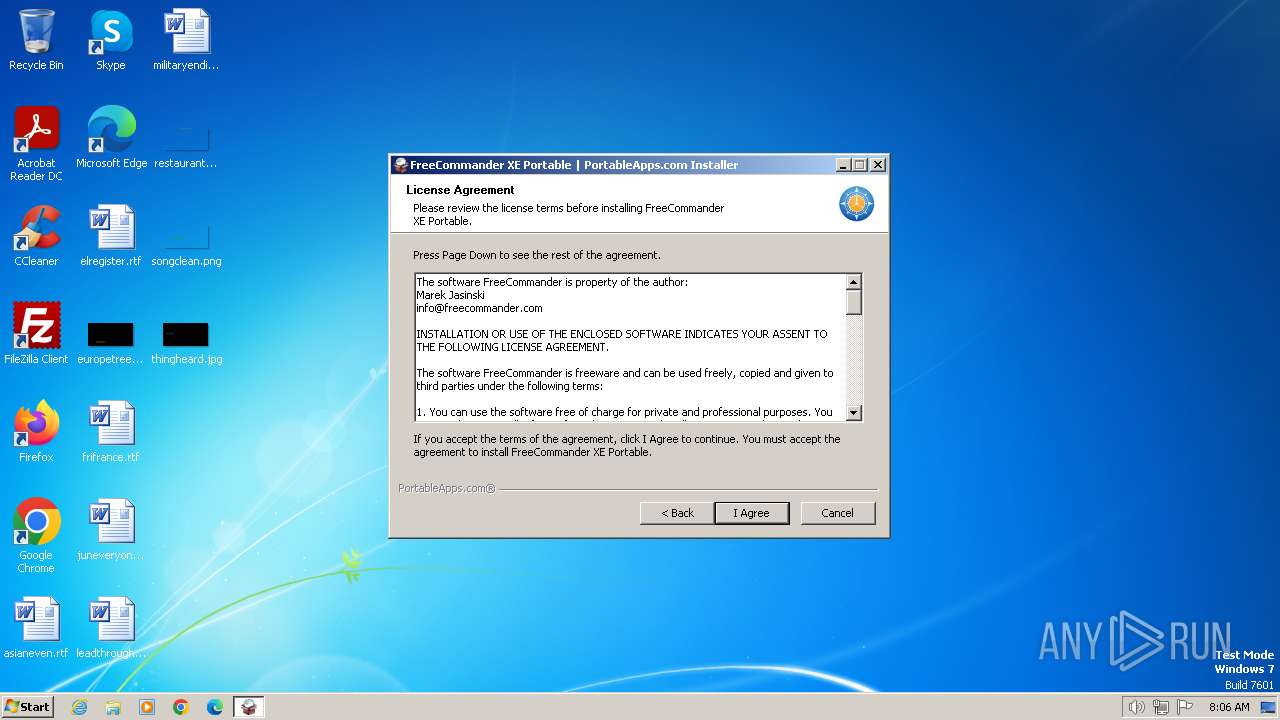Click inside the license agreement text box

coord(630,347)
